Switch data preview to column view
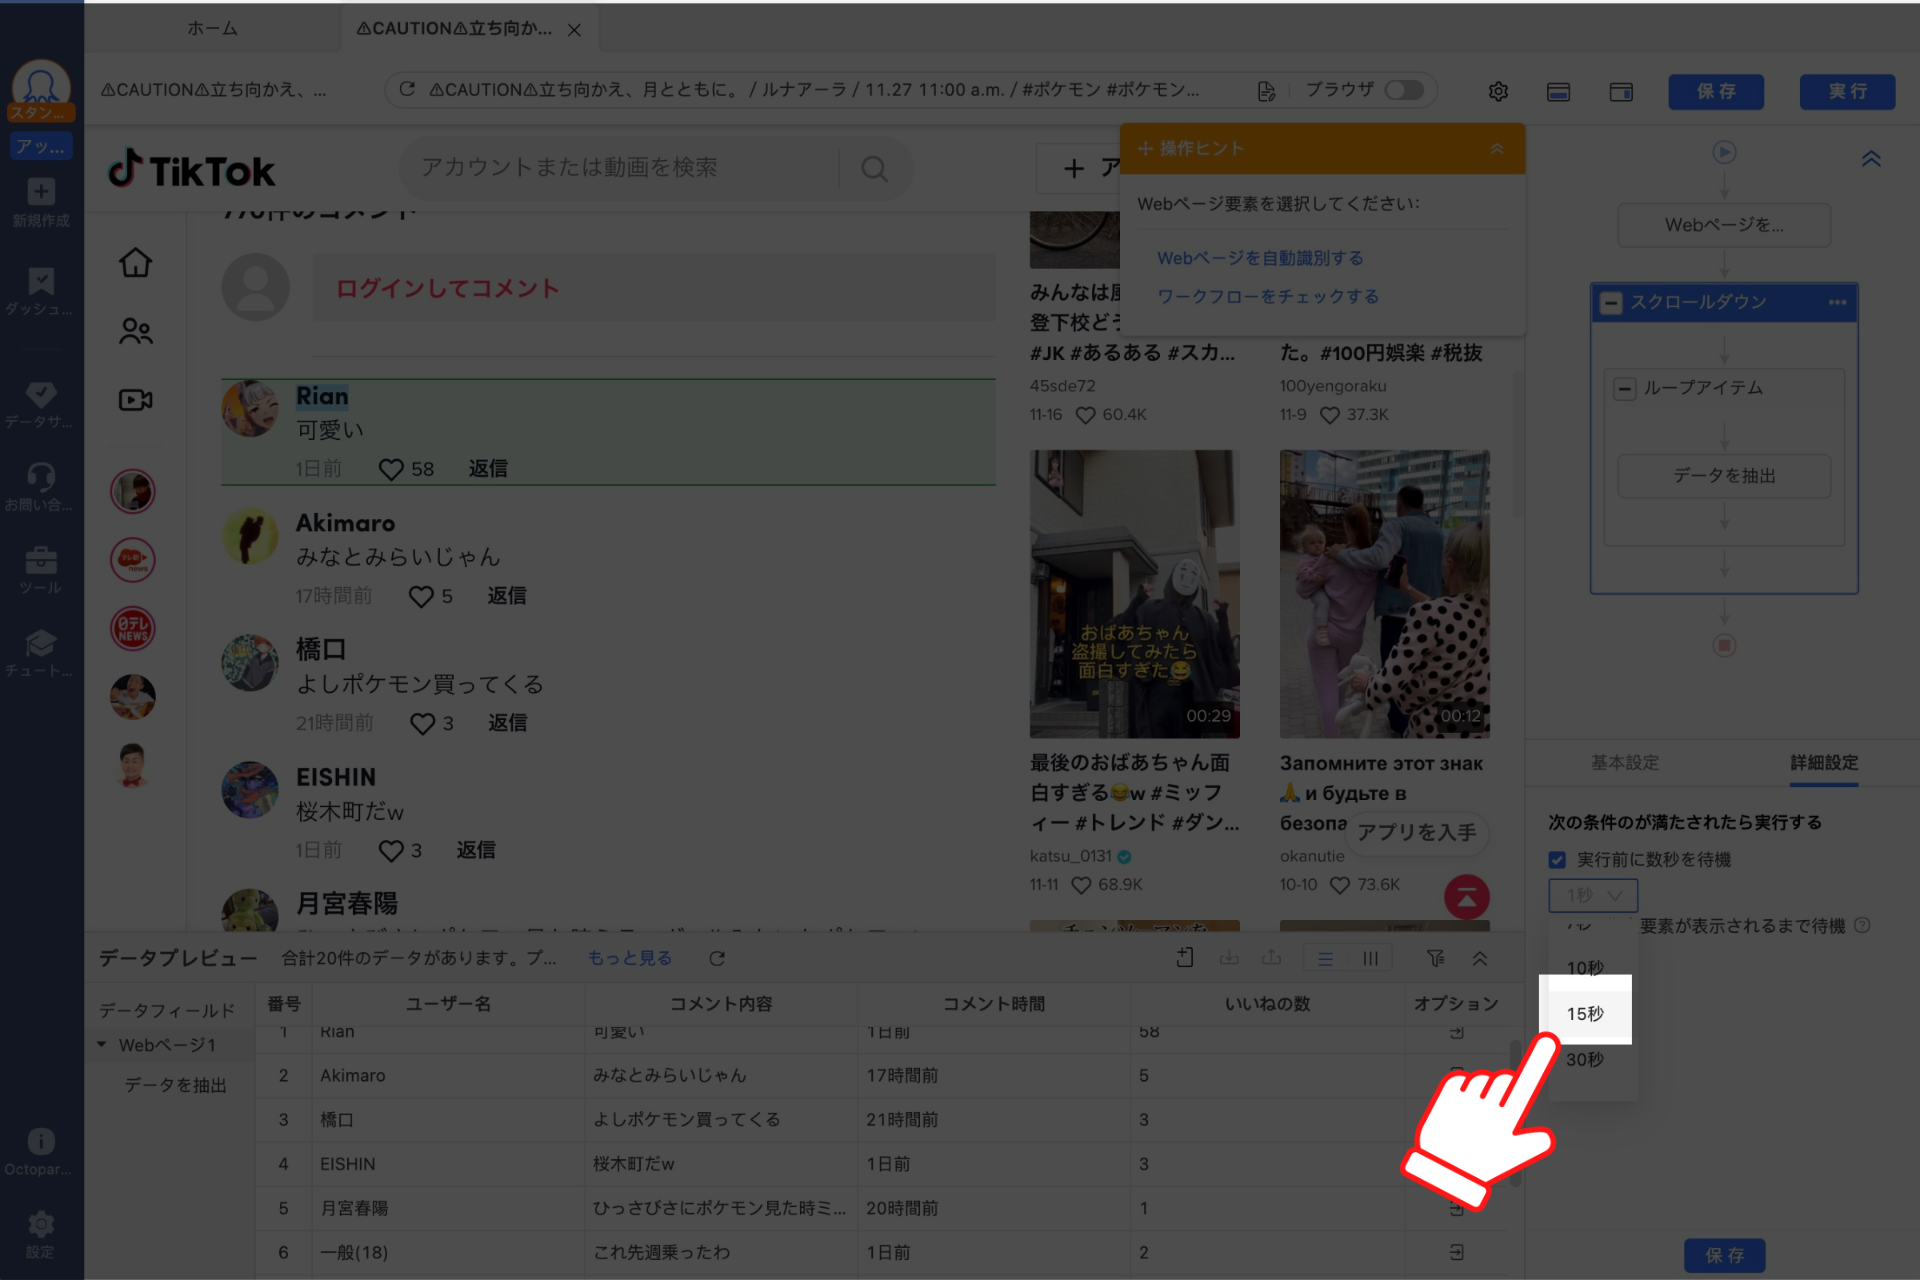 1370,959
